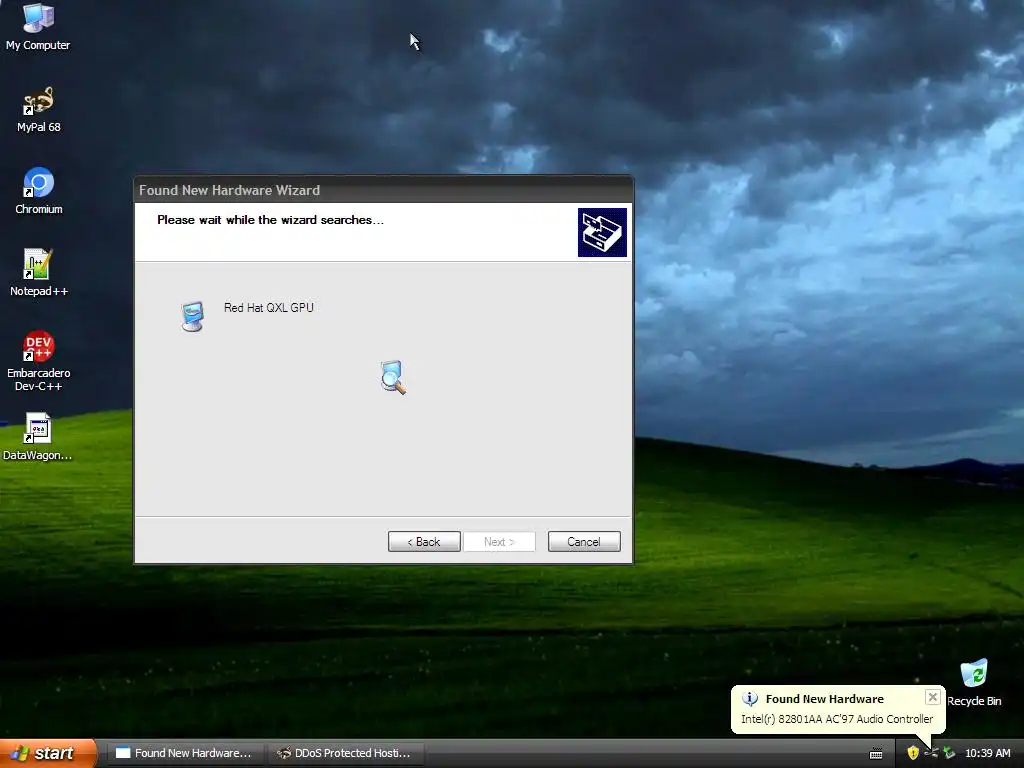Click the Found New Hardware Wizard title bar

tap(383, 190)
